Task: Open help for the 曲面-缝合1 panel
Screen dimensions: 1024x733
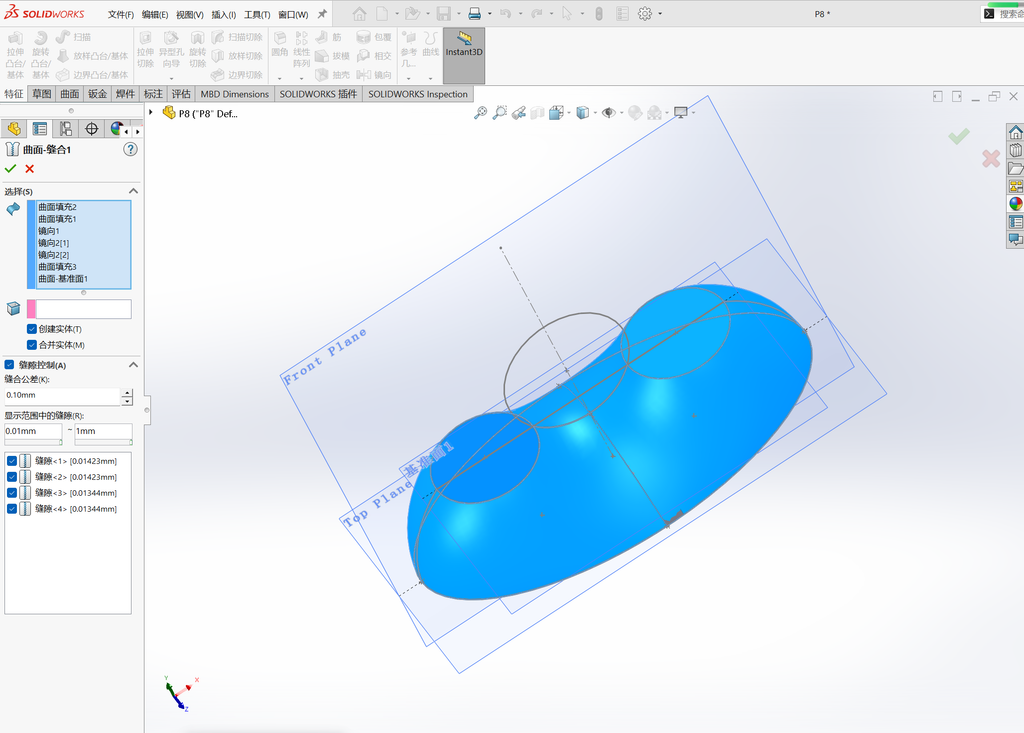Action: point(131,150)
